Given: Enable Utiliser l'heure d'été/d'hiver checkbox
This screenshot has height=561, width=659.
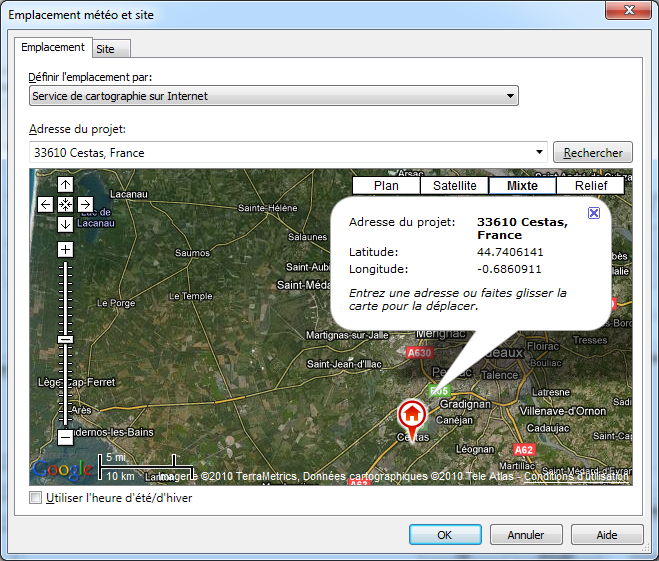Looking at the screenshot, I should 36,498.
